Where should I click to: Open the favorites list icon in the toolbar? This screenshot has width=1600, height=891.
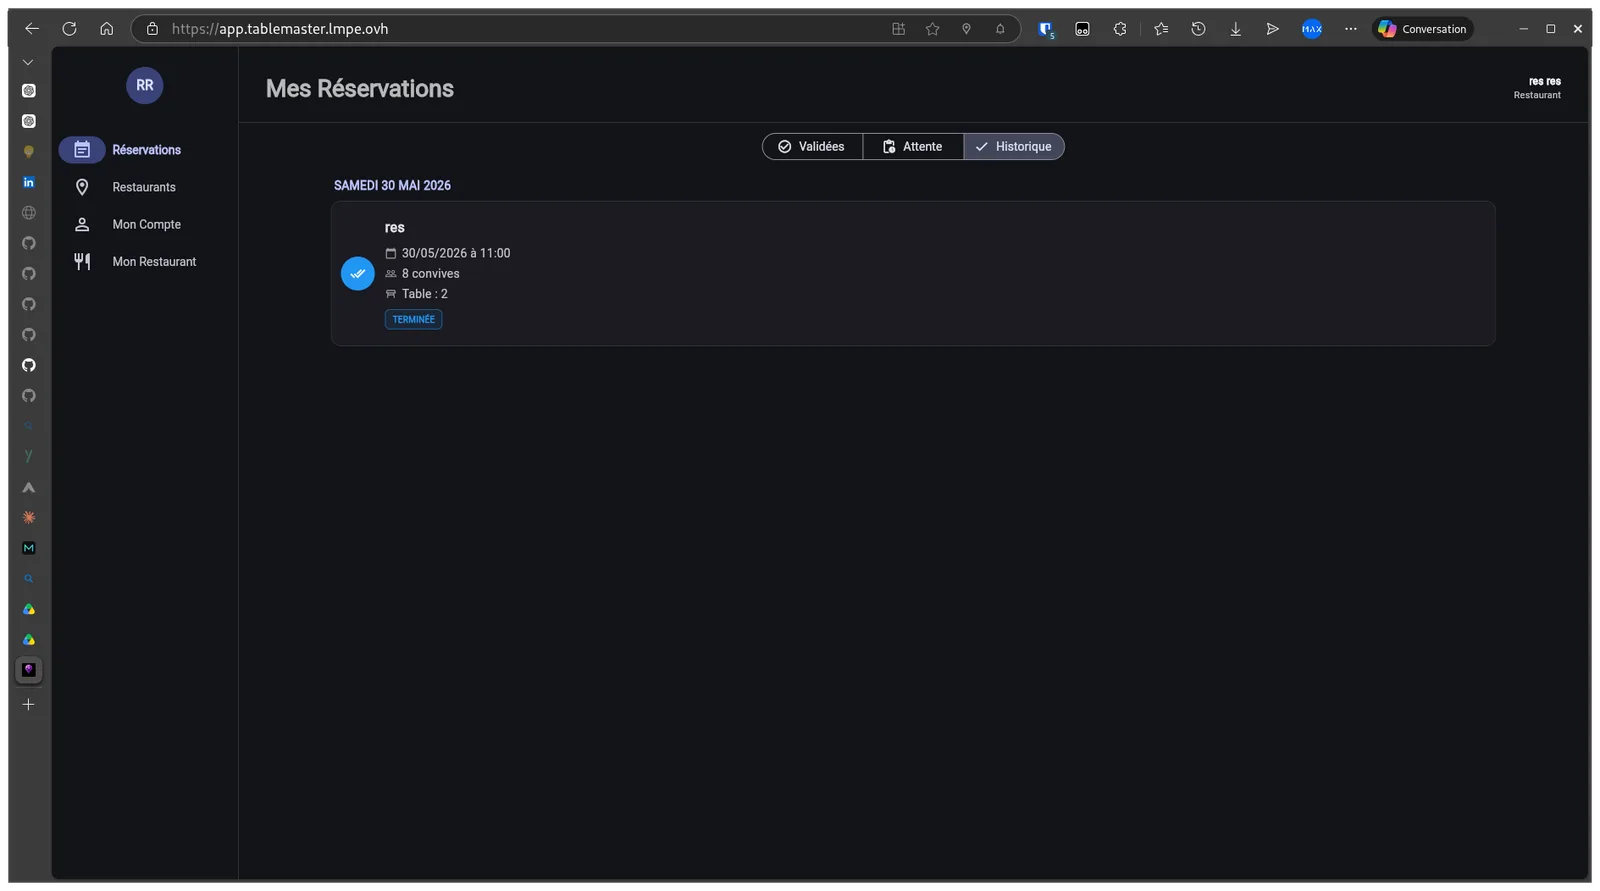[1161, 29]
